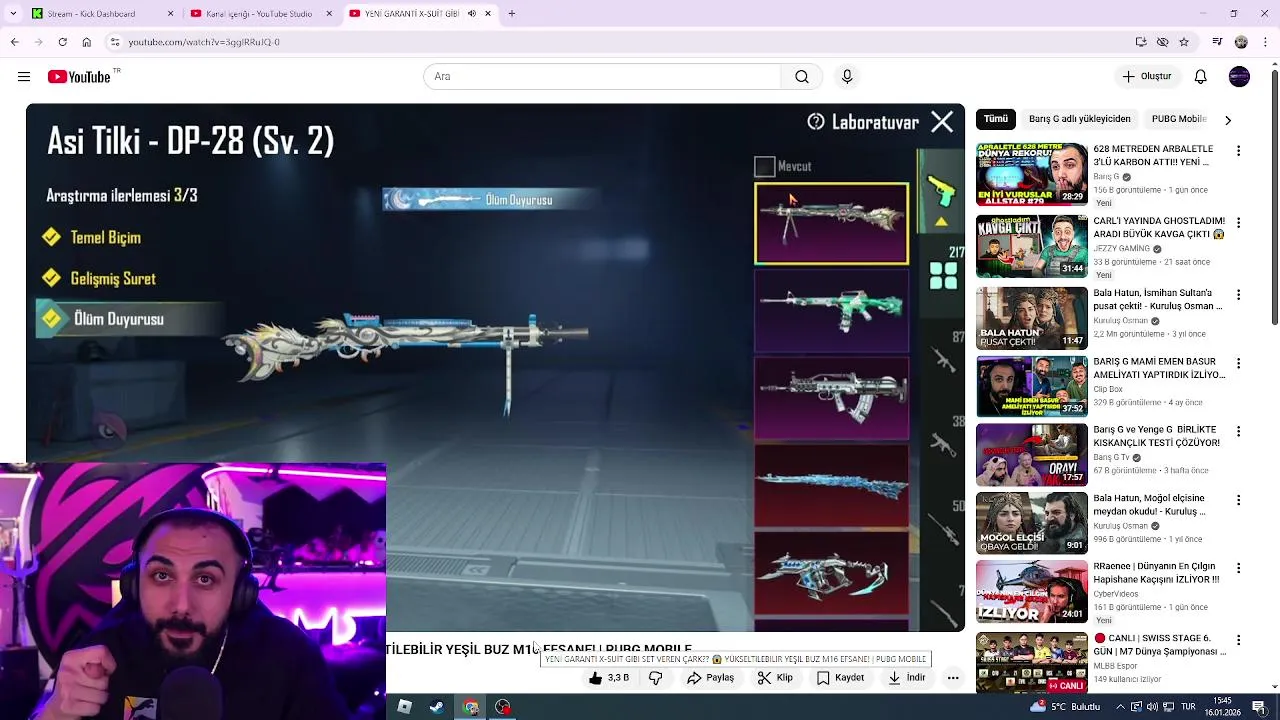Open the YouTube hamburger guide menu
The image size is (1280, 720).
click(23, 77)
